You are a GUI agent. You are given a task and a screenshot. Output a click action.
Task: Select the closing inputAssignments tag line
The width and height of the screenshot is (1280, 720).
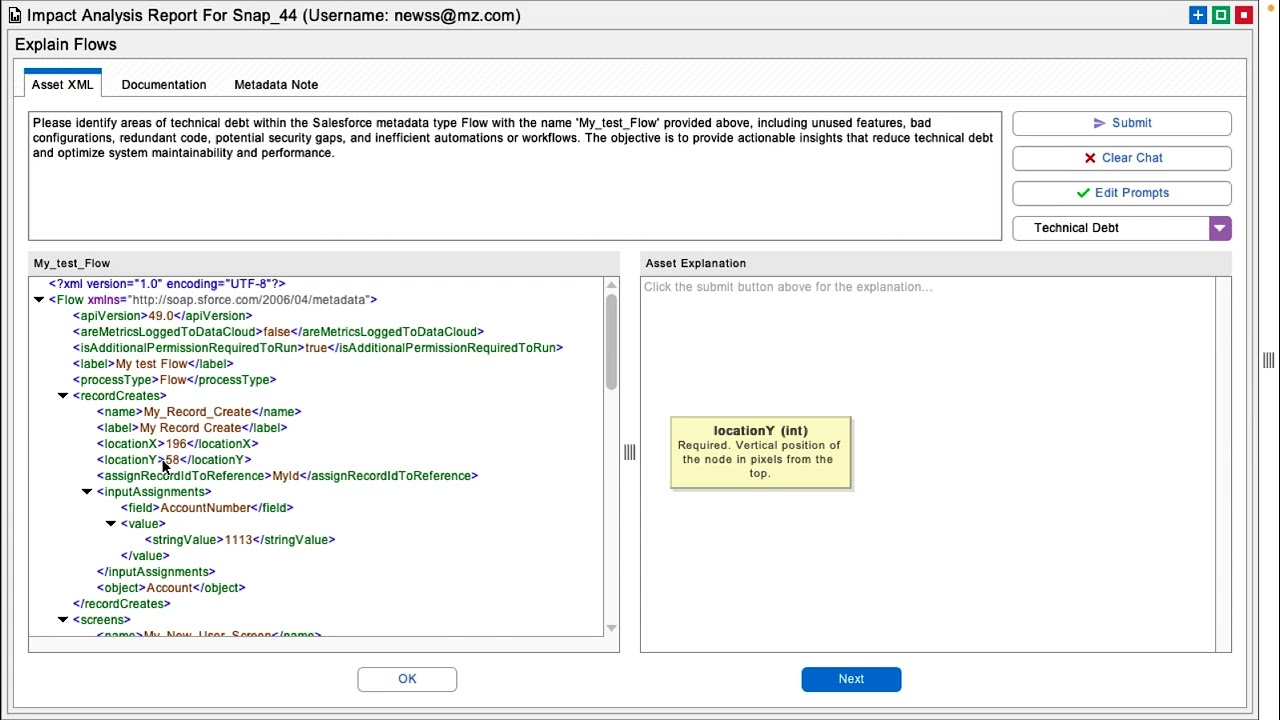click(x=156, y=572)
